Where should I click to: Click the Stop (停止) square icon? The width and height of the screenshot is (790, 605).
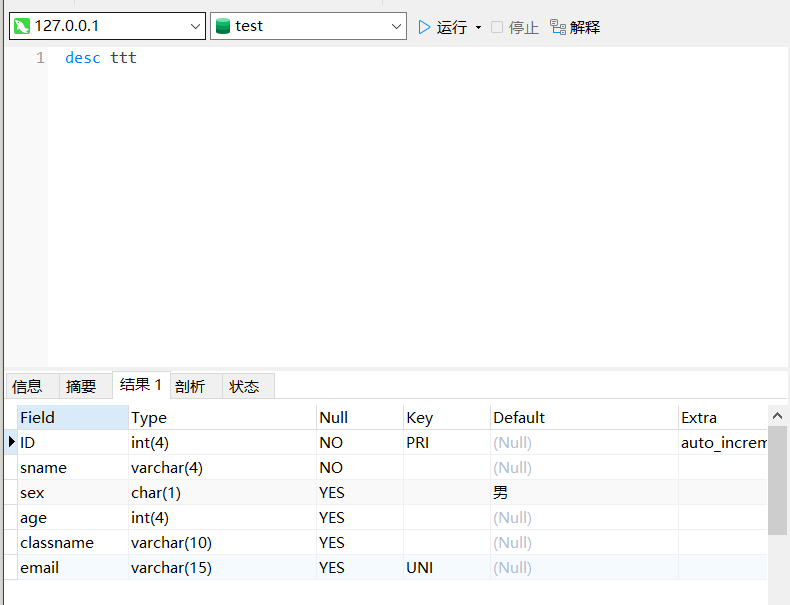497,27
